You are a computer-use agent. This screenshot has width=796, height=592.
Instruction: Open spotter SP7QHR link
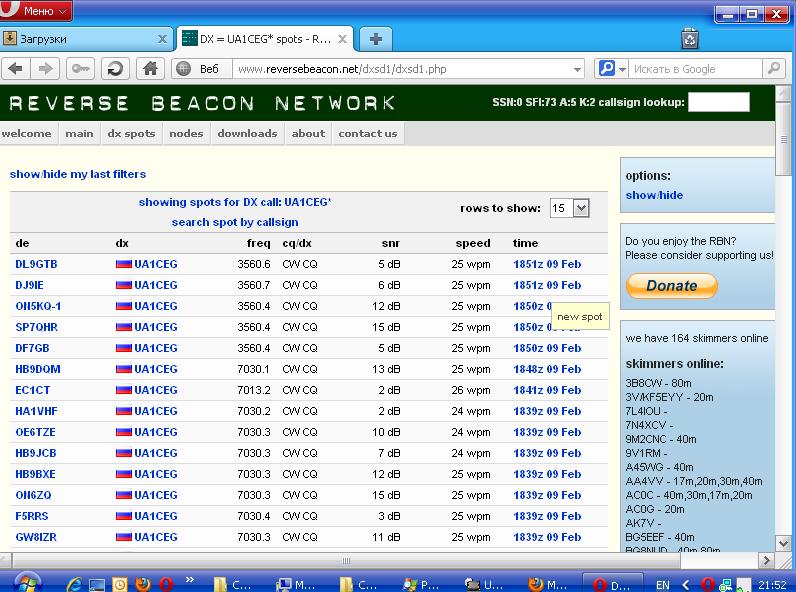coord(37,327)
